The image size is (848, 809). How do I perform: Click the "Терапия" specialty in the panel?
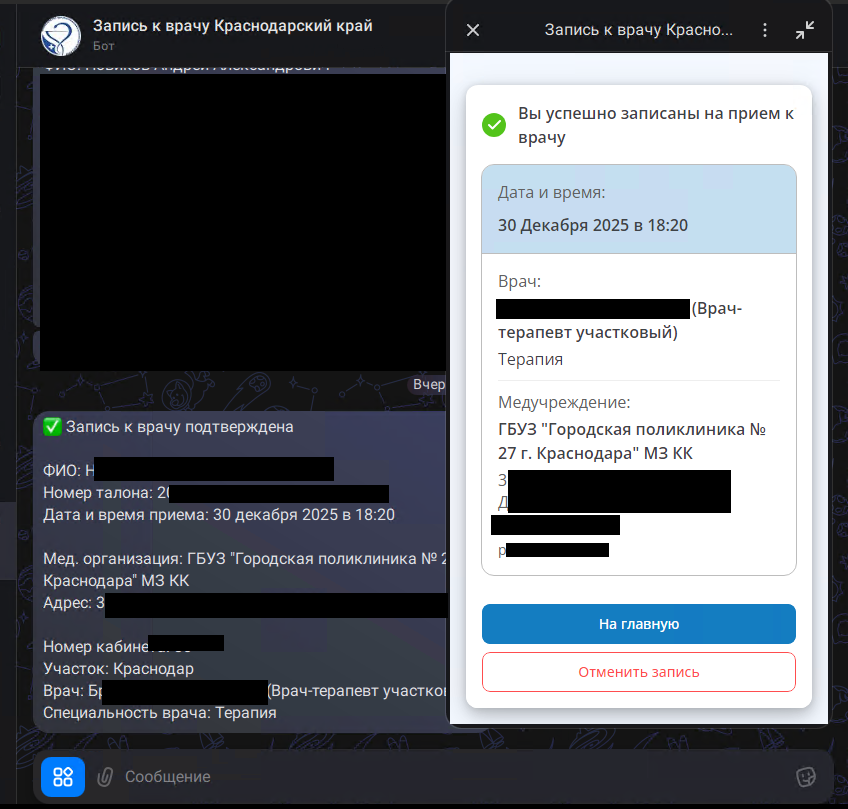530,359
